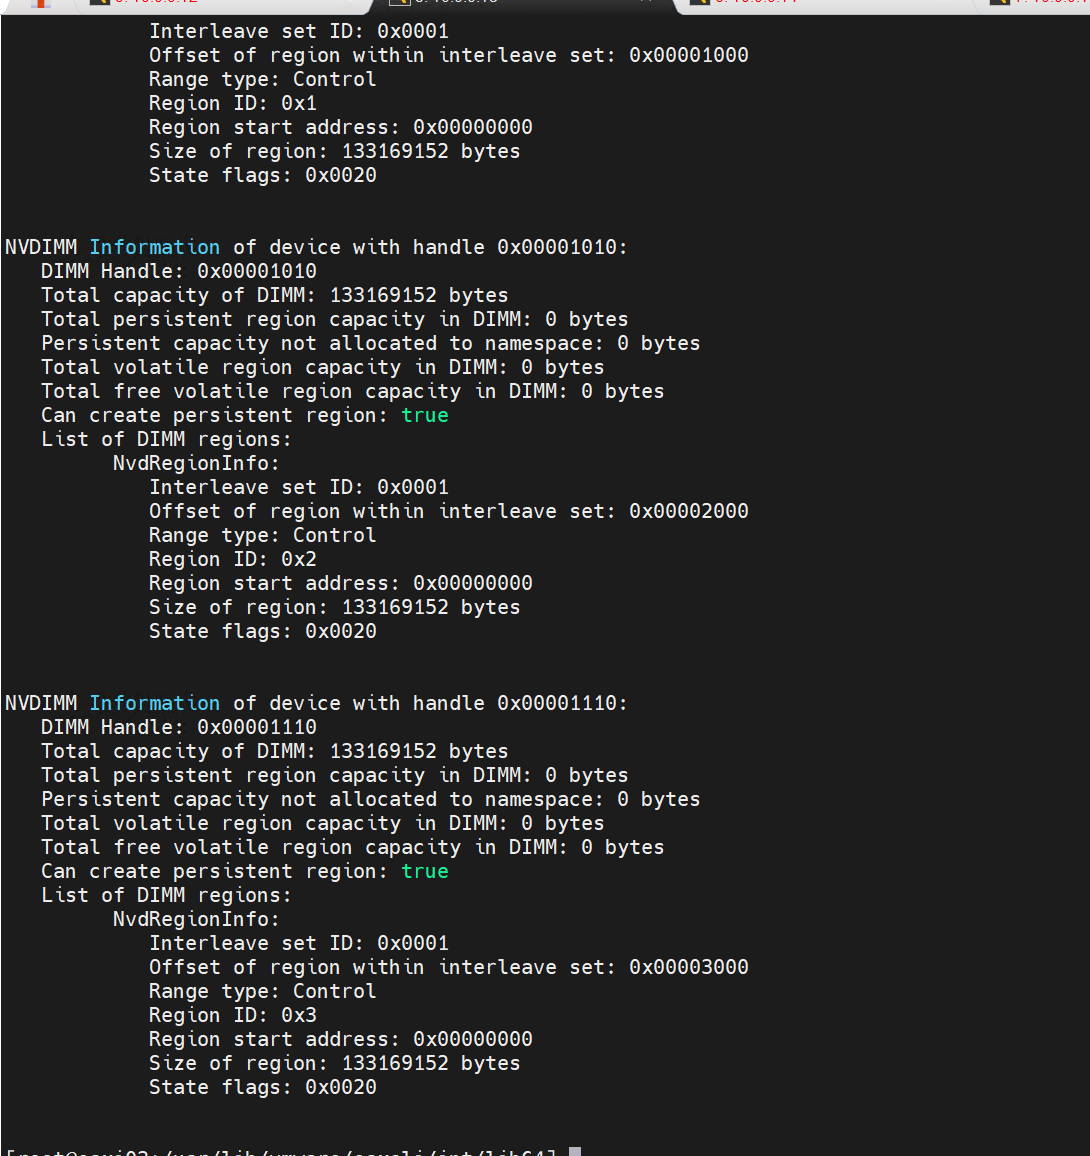Viewport: 1090px width, 1156px height.
Task: Click 'Information' in the 0x00001110 device header
Action: tap(155, 703)
